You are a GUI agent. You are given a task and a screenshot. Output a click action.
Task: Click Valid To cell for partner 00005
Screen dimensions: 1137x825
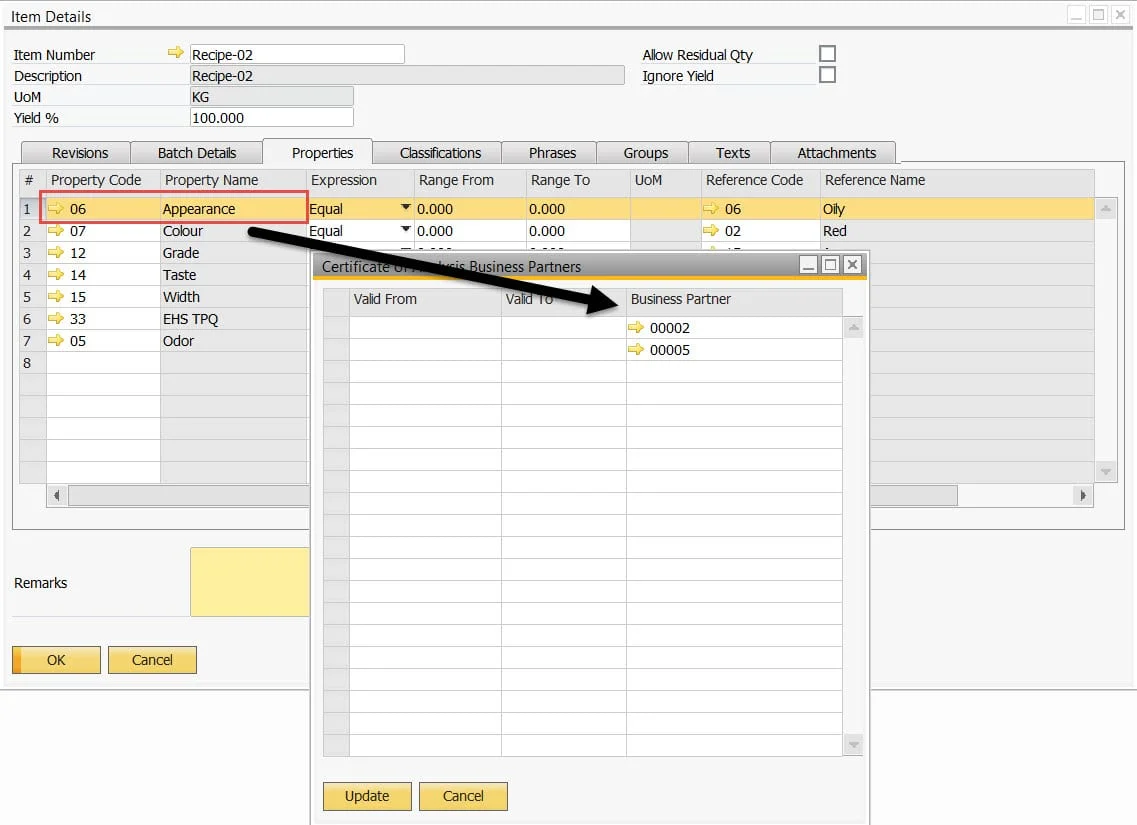point(563,349)
